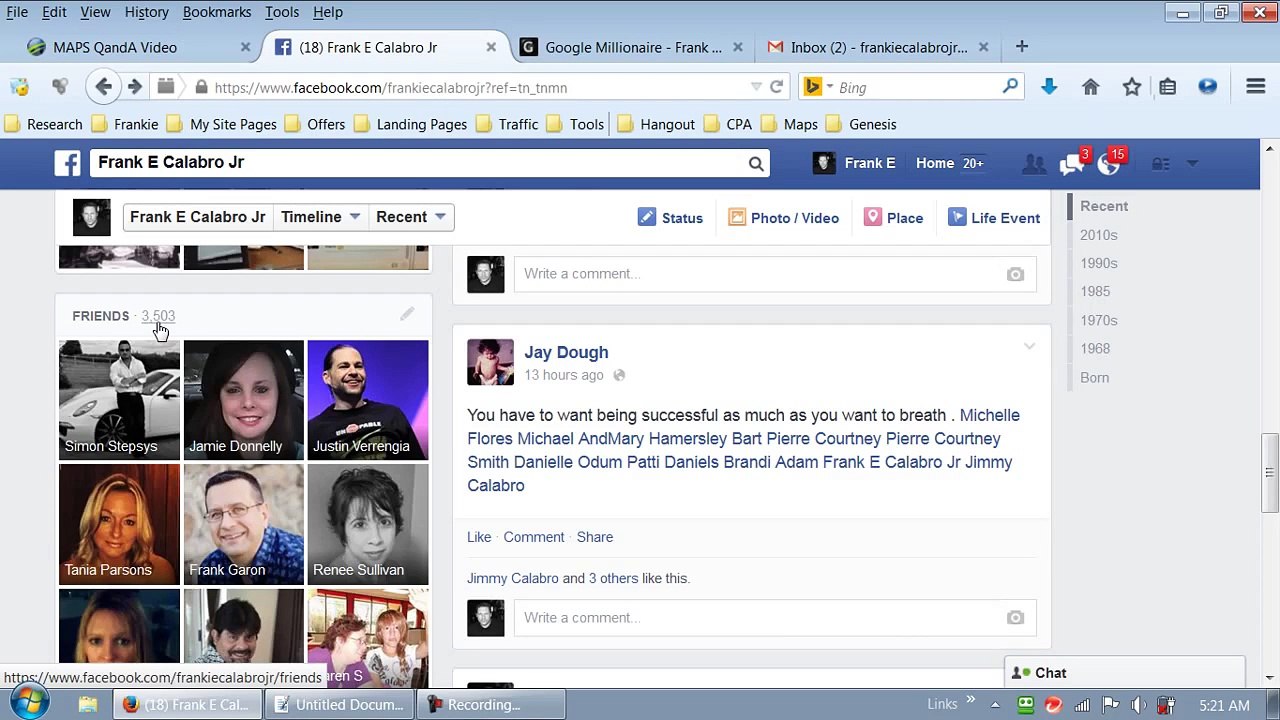Click the Status composer button

pyautogui.click(x=670, y=218)
